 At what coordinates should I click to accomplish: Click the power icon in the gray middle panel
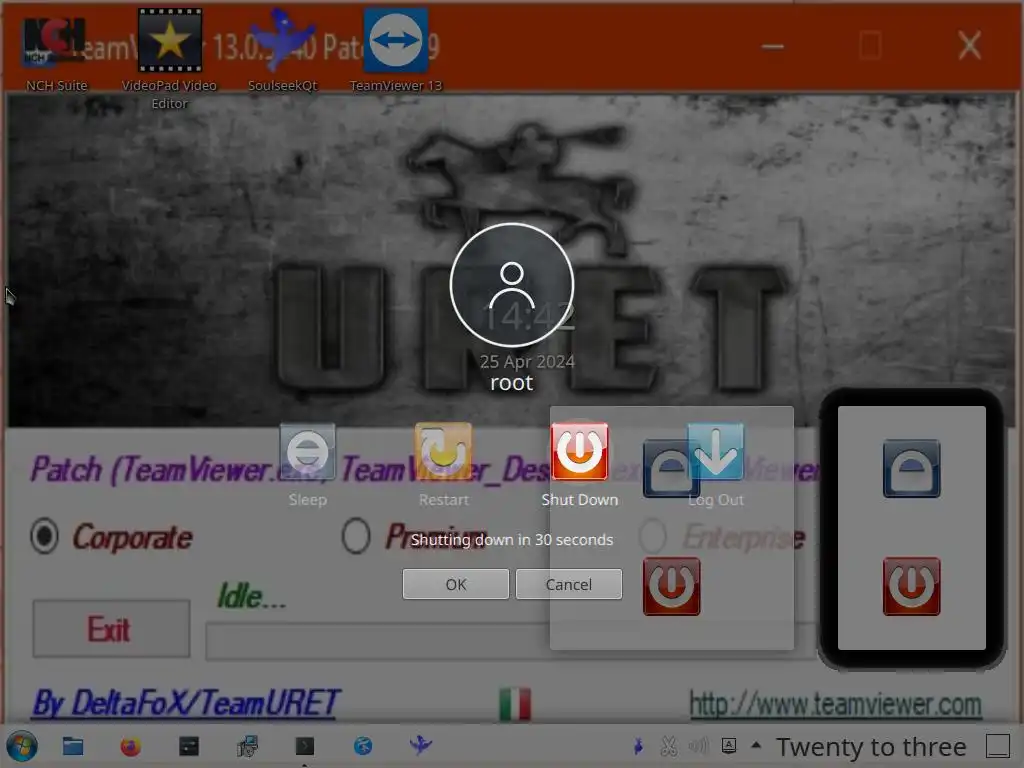[671, 586]
